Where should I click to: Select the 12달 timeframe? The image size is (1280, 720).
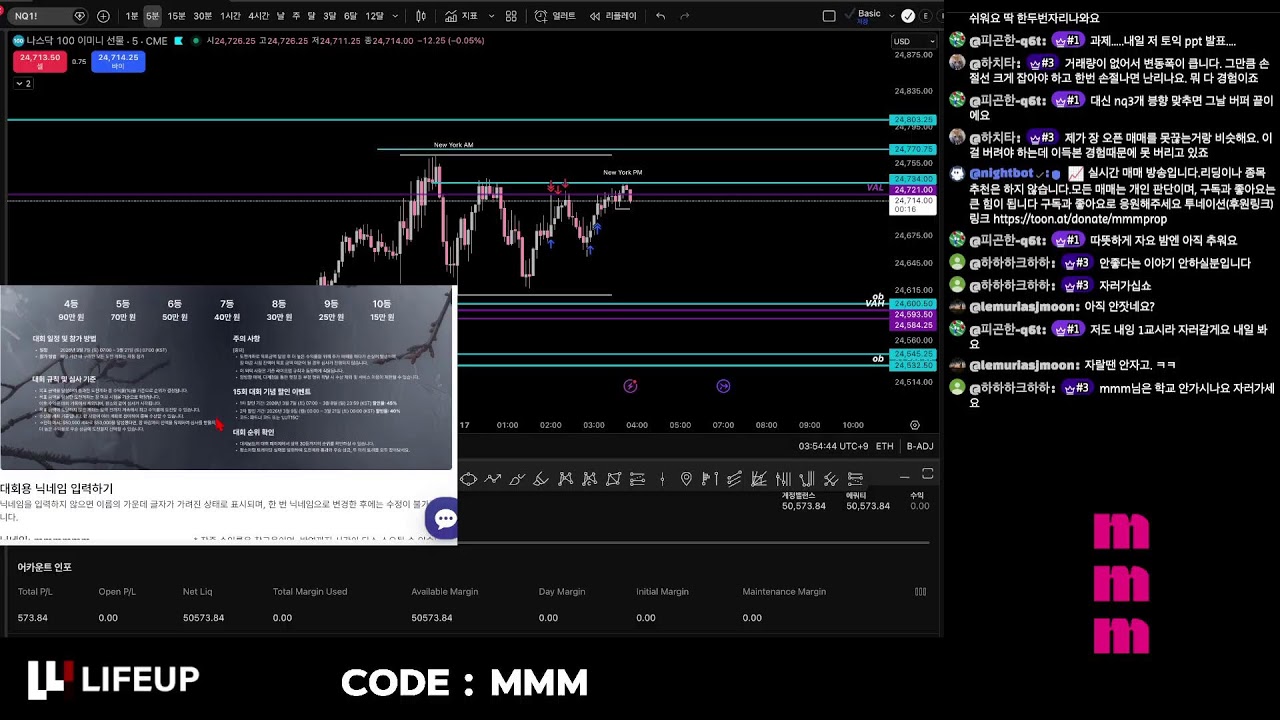pyautogui.click(x=374, y=16)
